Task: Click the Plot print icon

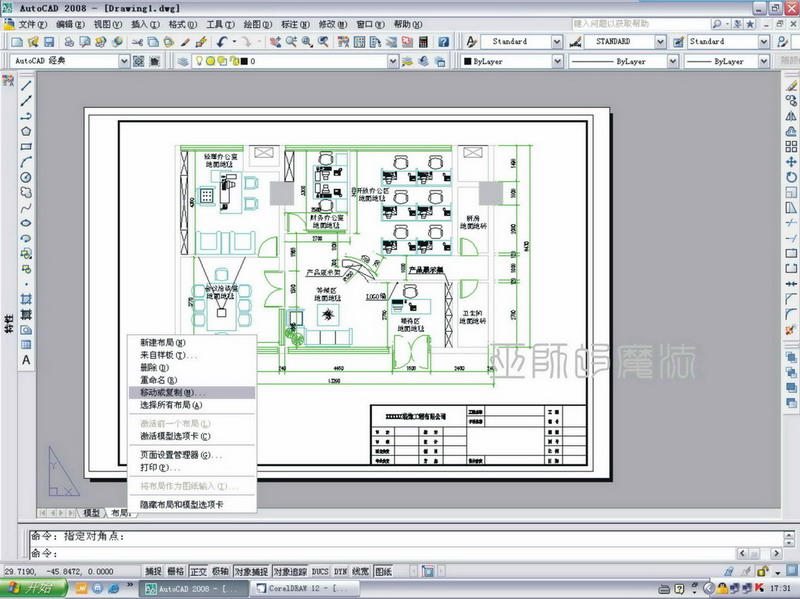Action: tap(69, 42)
